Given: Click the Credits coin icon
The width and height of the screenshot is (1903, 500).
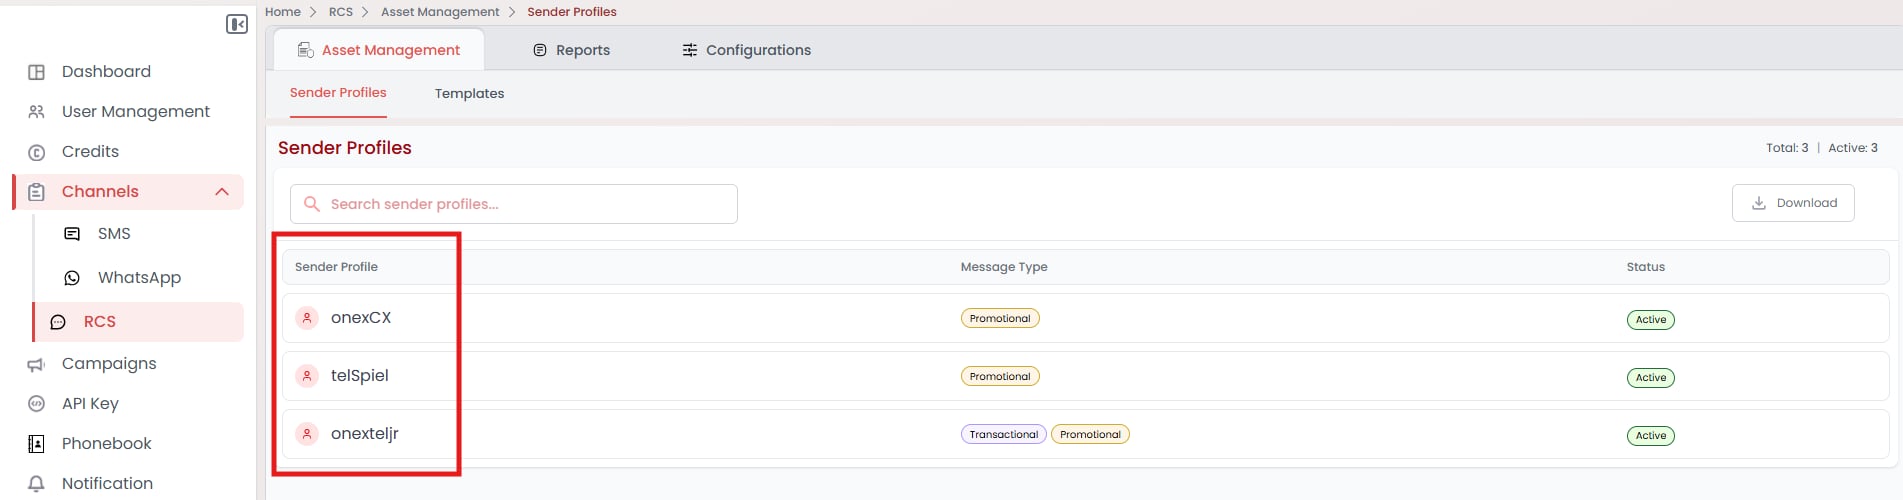Looking at the screenshot, I should point(37,152).
